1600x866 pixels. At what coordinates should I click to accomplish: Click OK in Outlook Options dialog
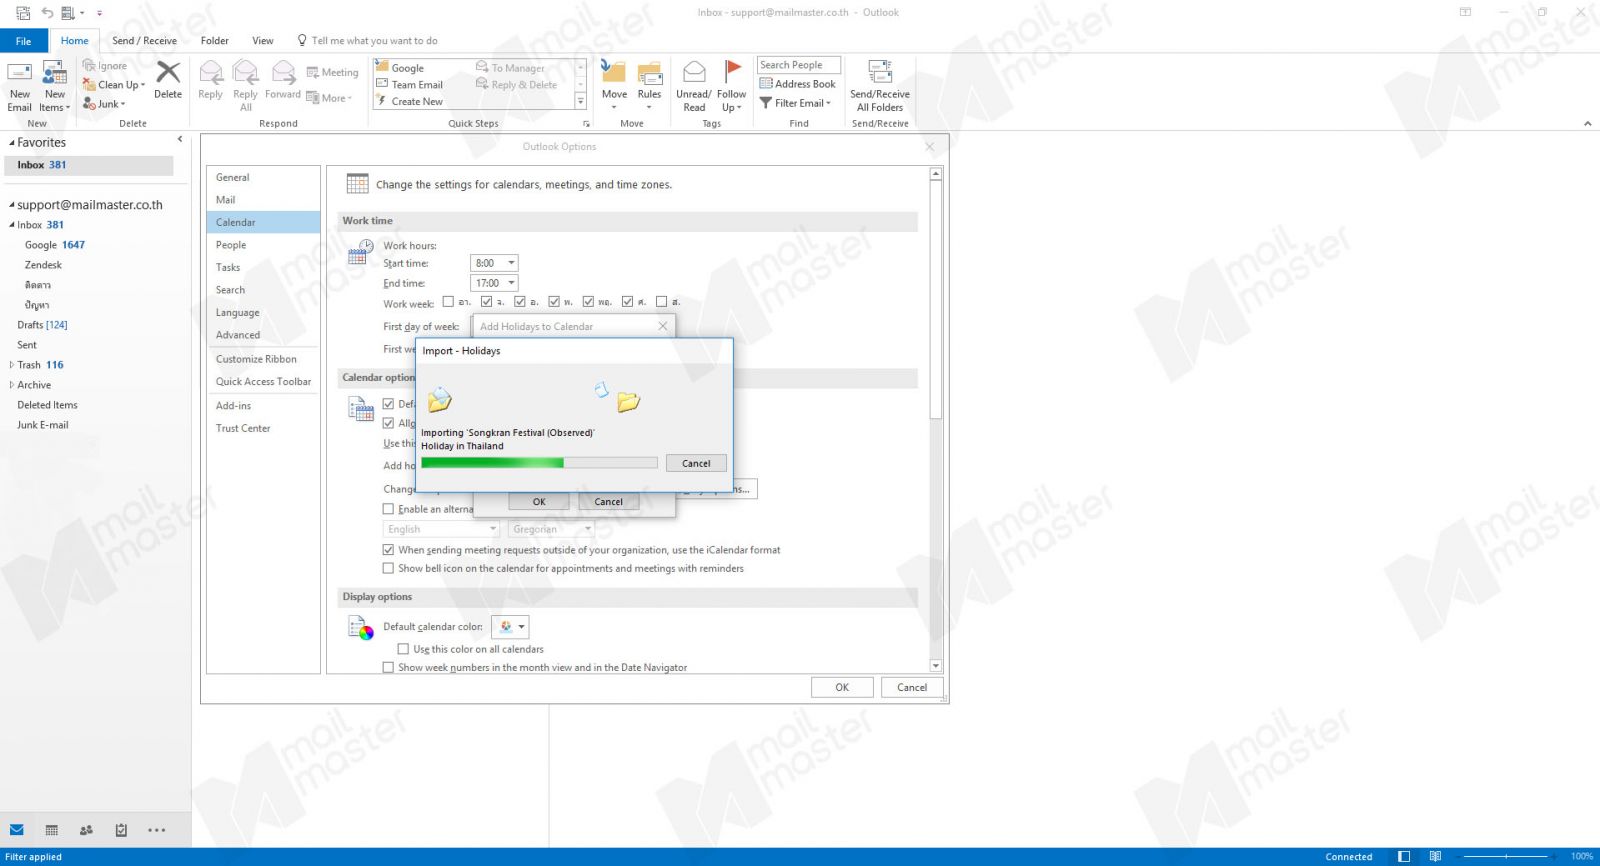click(842, 687)
